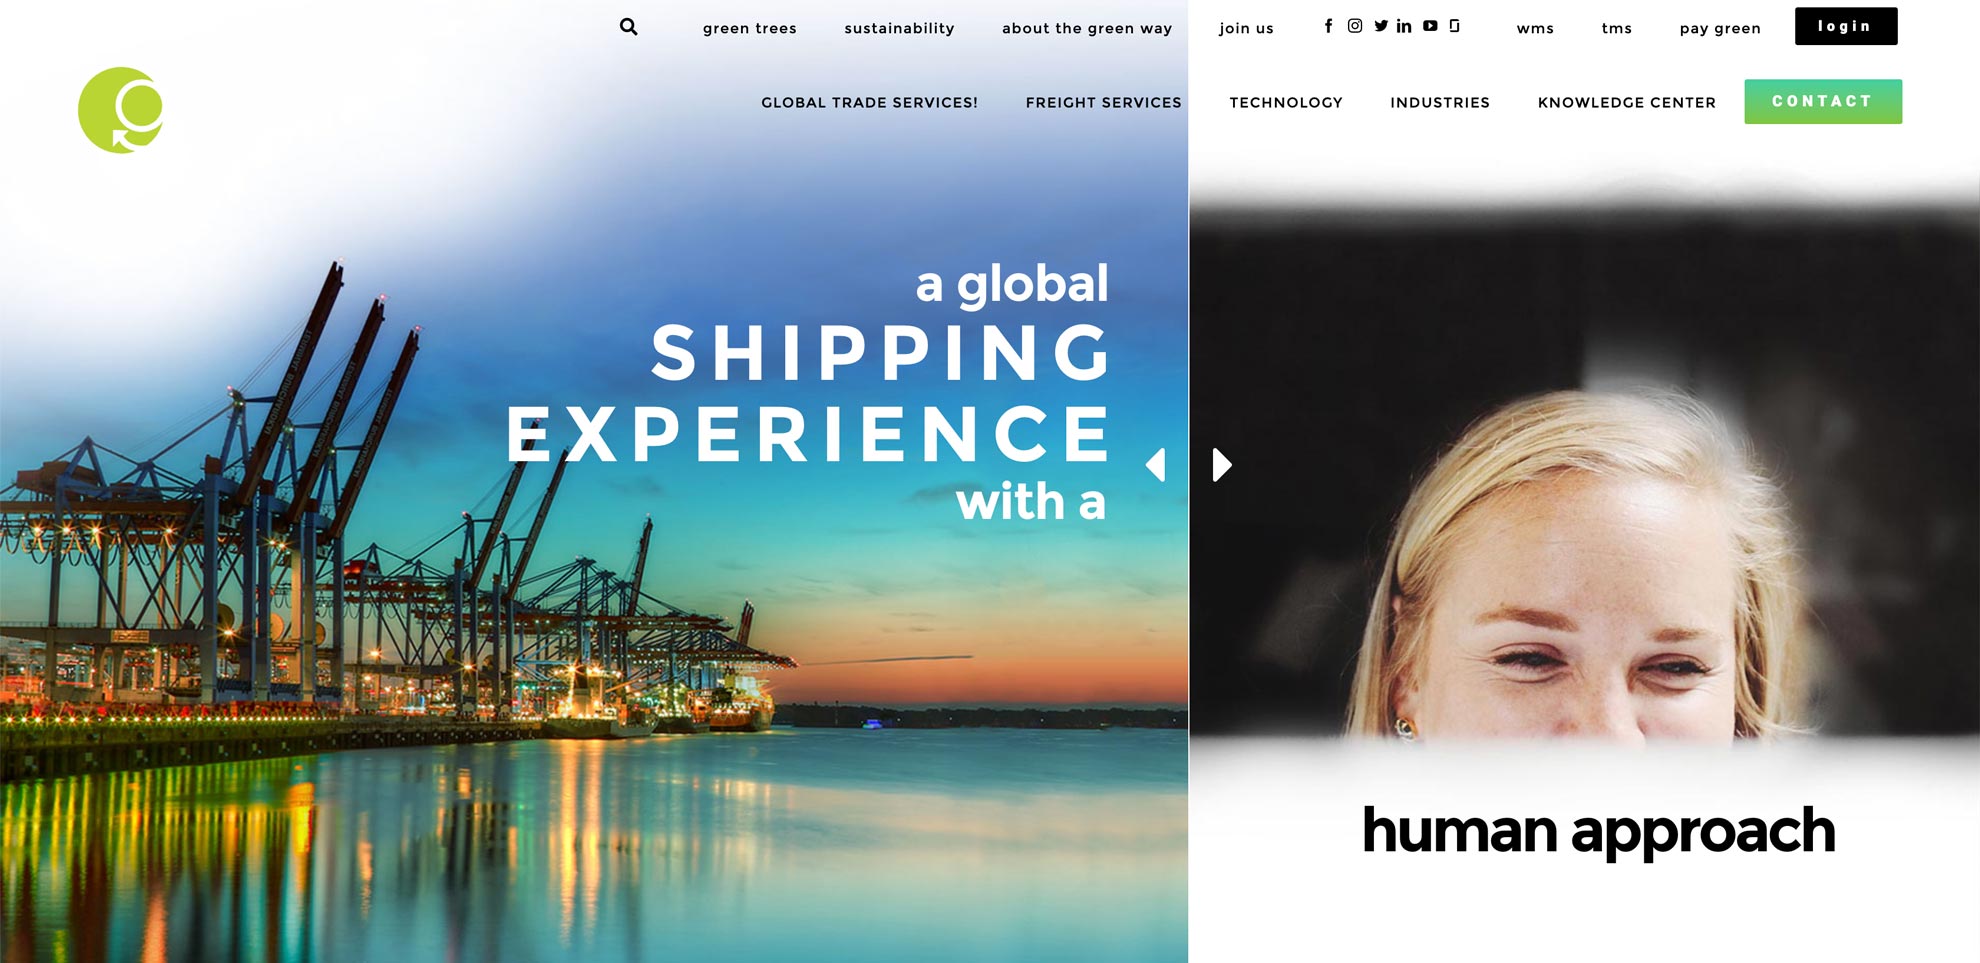1980x963 pixels.
Task: Open the search magnifier icon
Action: (628, 27)
